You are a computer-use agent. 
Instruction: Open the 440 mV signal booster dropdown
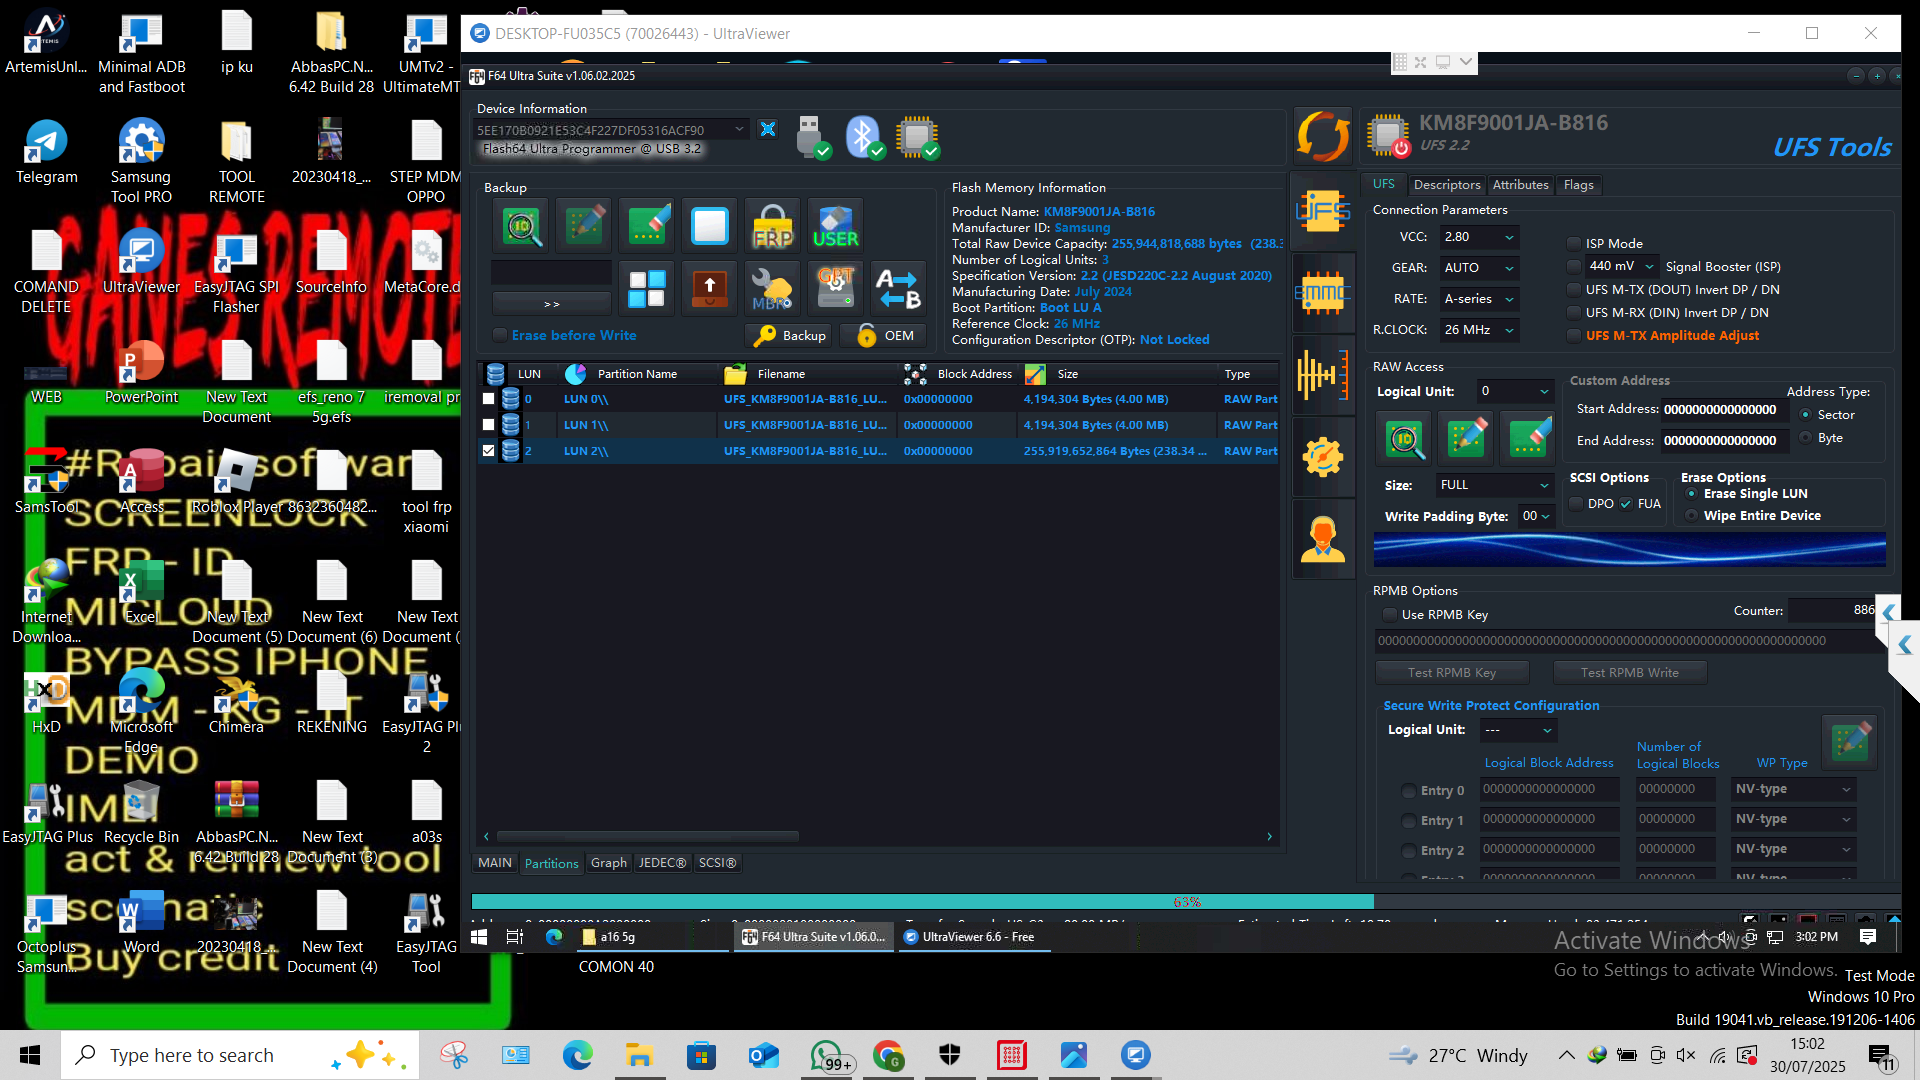tap(1622, 266)
